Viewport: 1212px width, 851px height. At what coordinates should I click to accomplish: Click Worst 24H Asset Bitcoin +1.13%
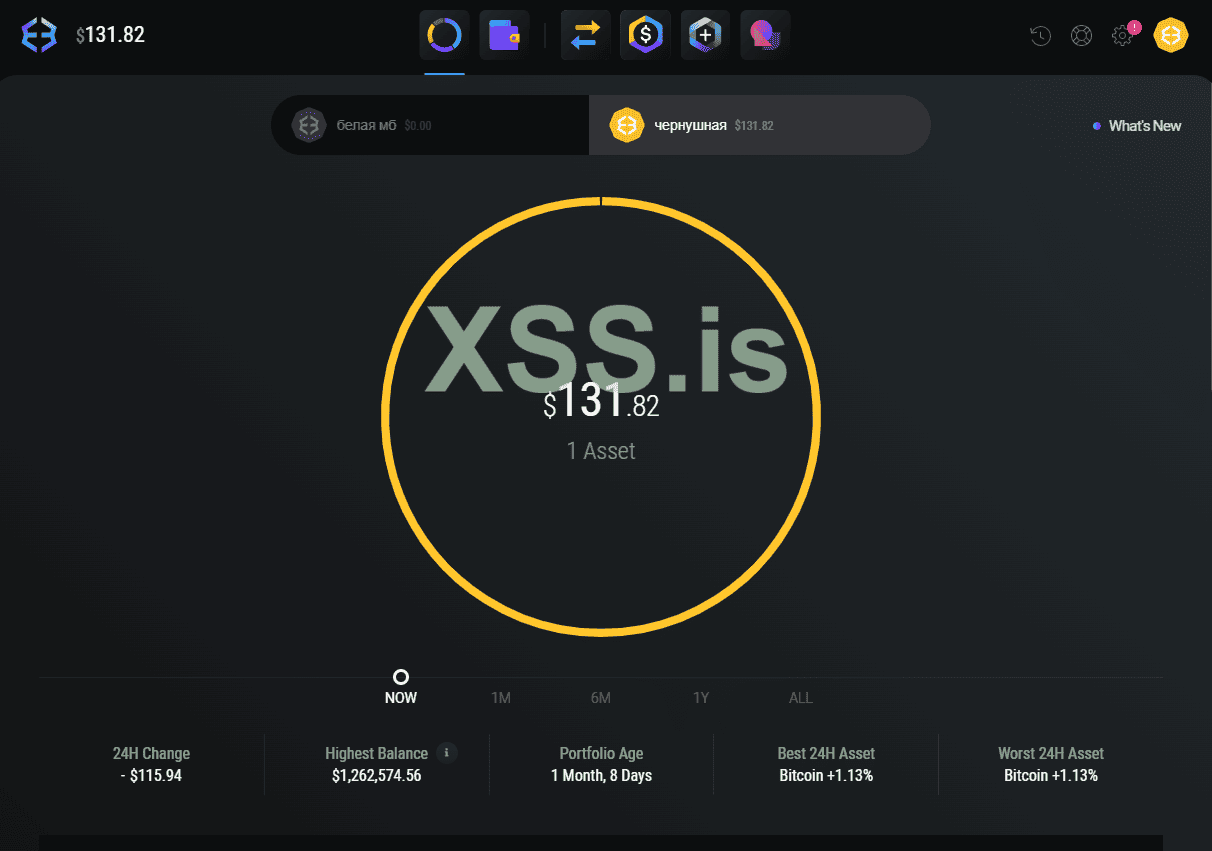pyautogui.click(x=1051, y=775)
